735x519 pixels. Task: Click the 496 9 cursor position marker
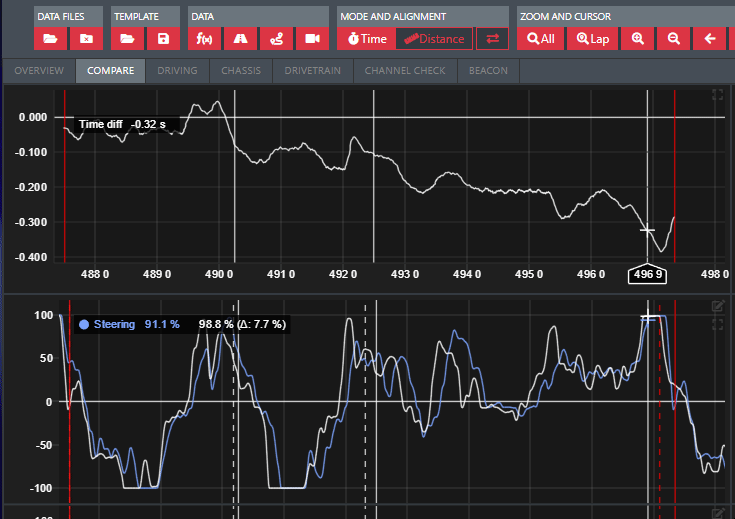(647, 274)
